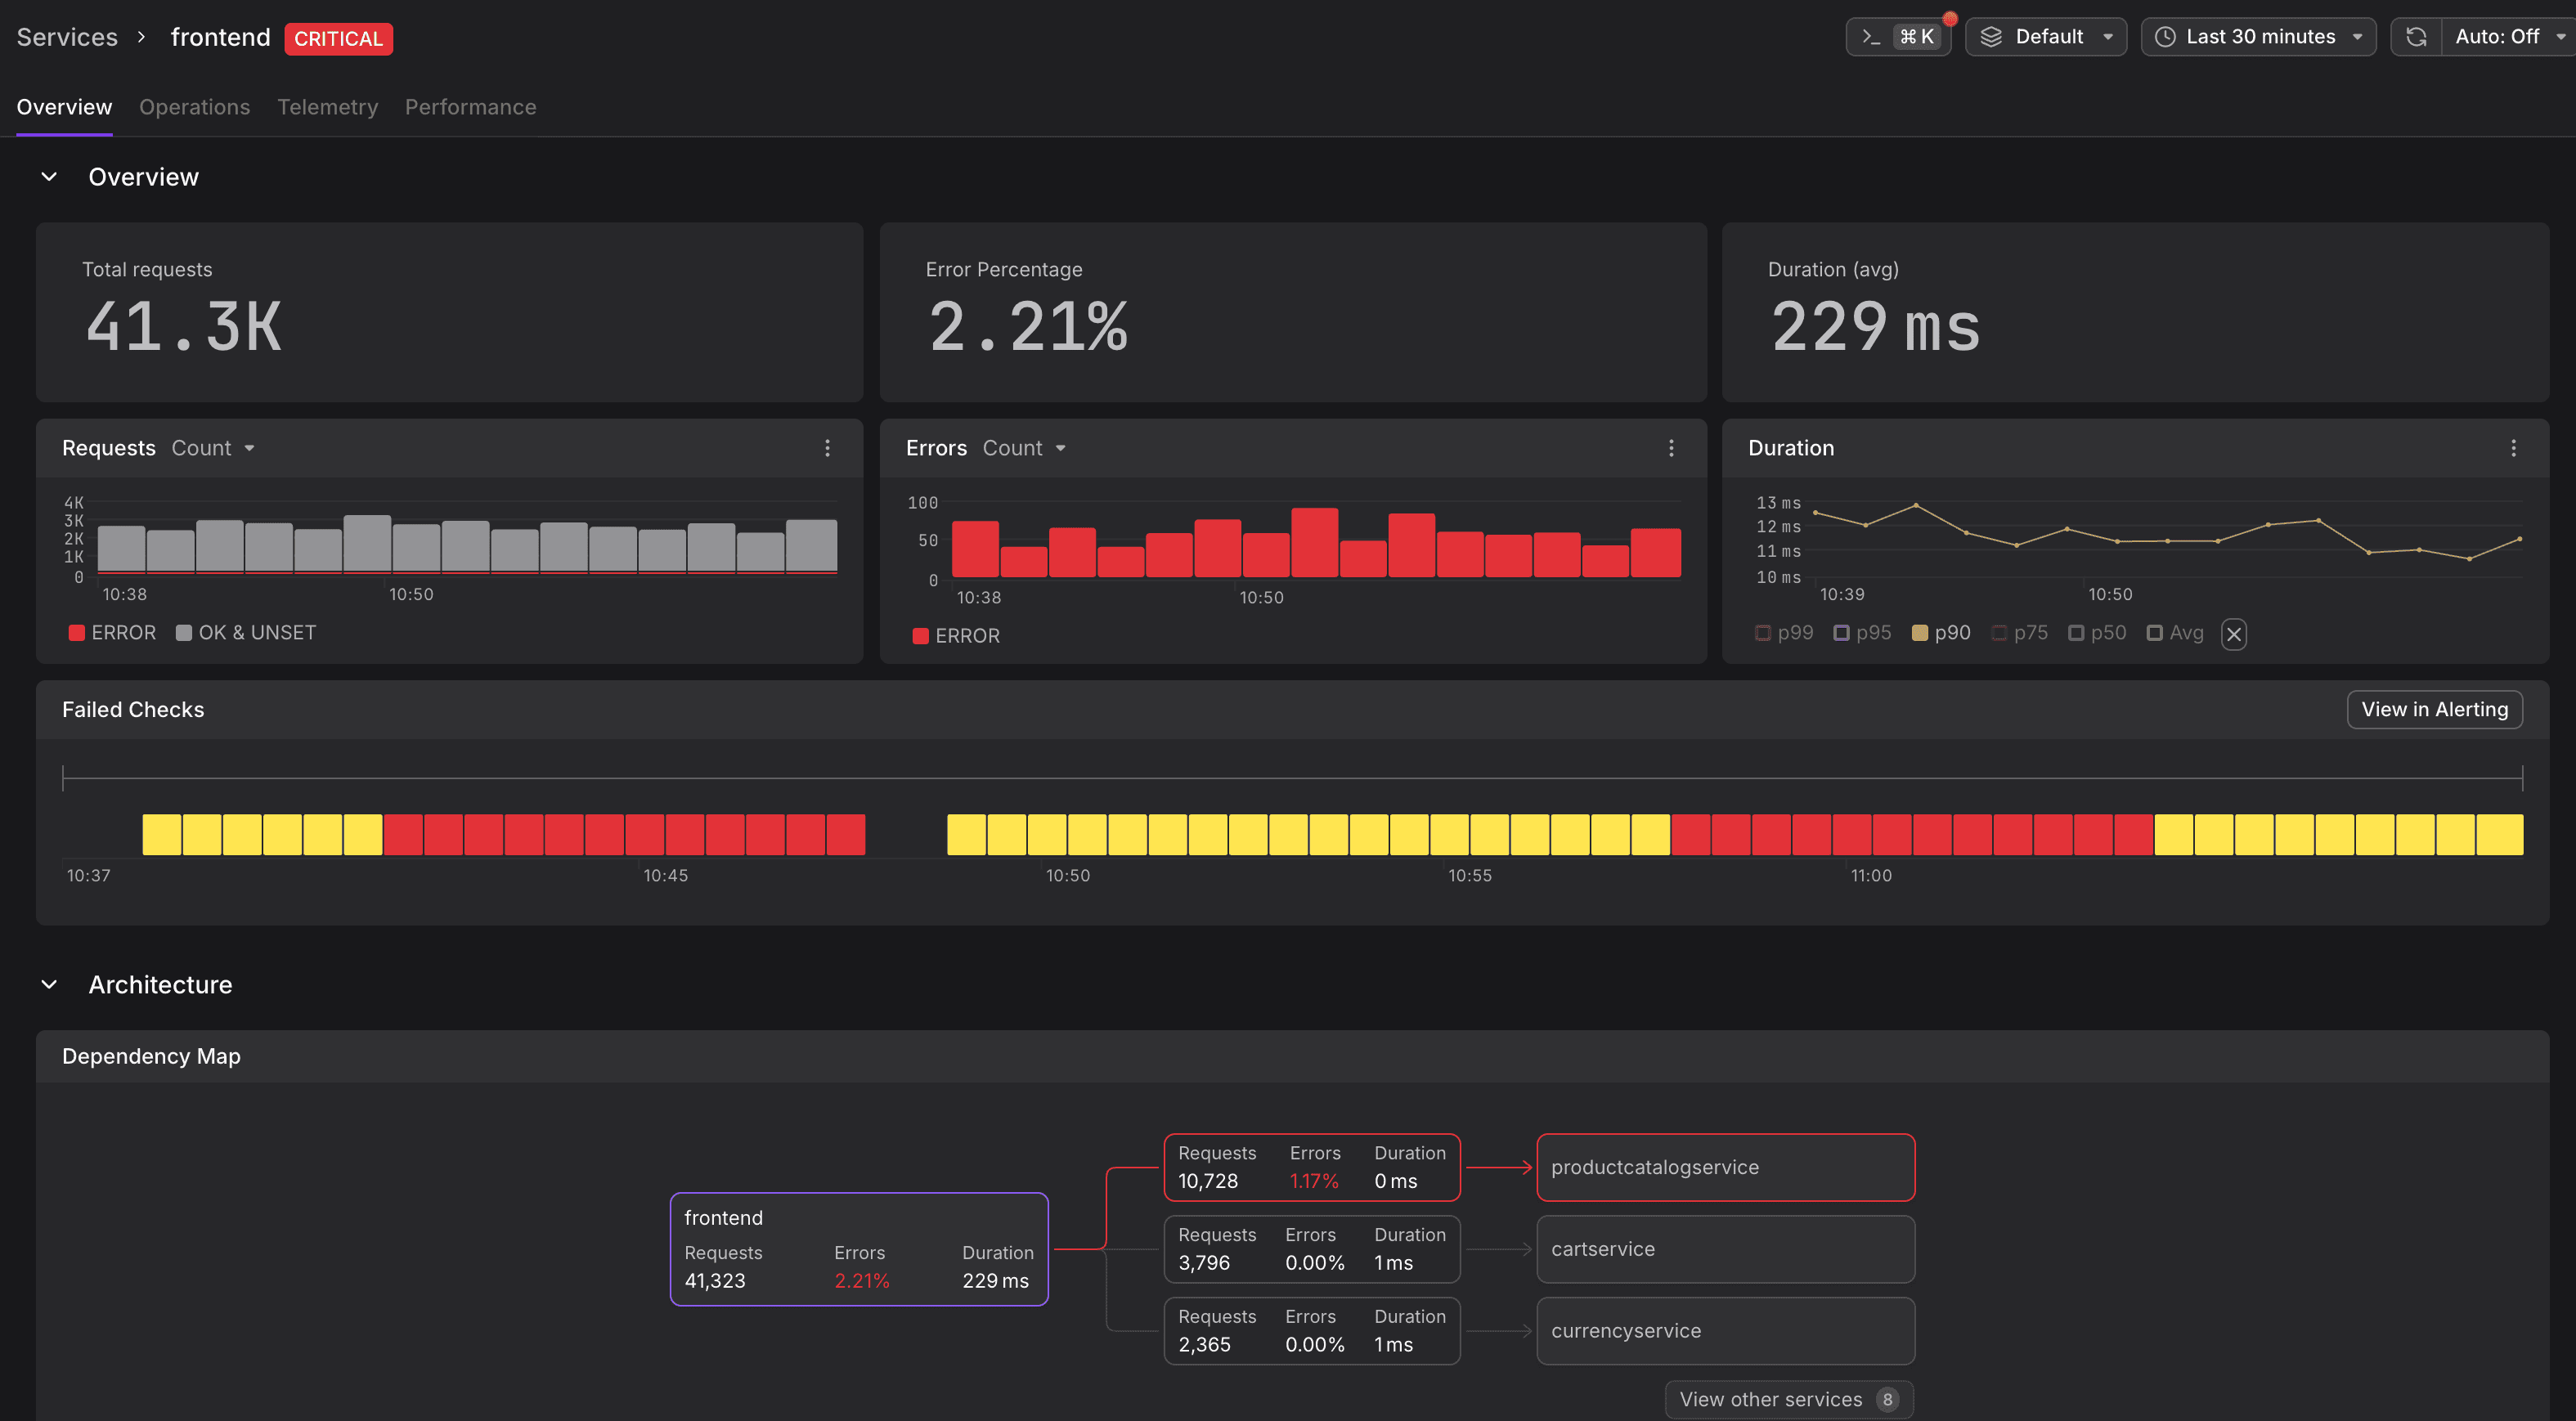
Task: Click the layers icon beside Default
Action: tap(1991, 37)
